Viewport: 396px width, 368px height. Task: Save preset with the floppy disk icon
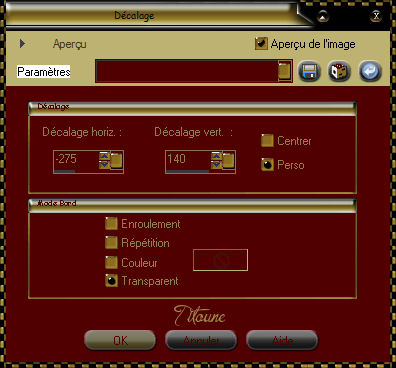[x=309, y=71]
